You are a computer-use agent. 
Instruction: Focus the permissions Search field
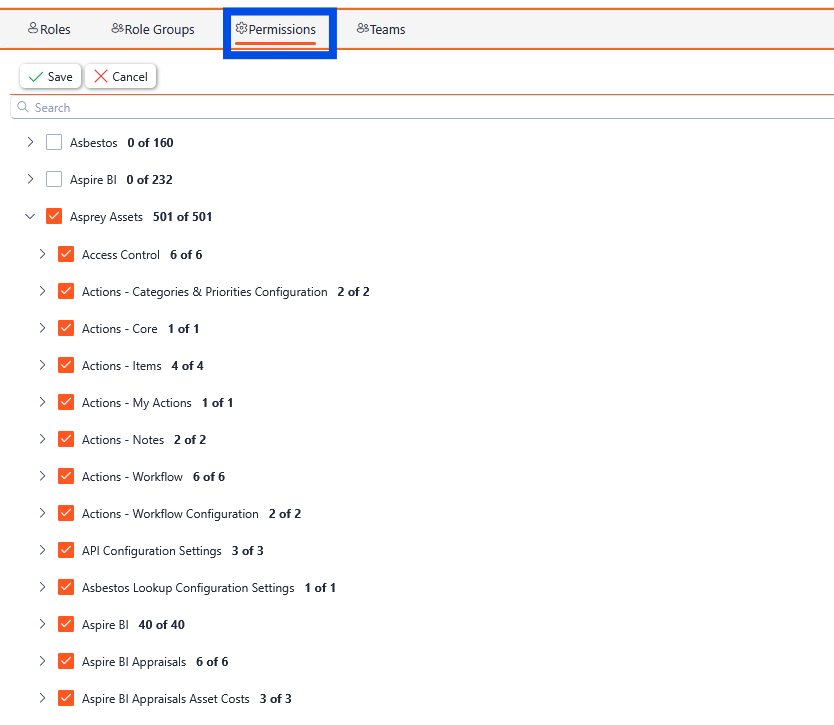400,108
